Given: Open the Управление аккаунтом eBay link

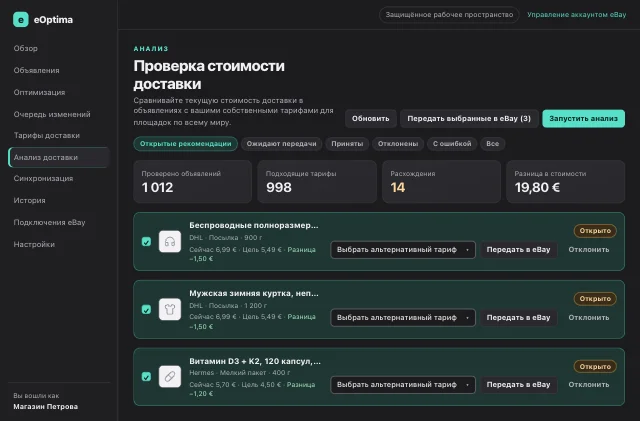Looking at the screenshot, I should [x=576, y=15].
